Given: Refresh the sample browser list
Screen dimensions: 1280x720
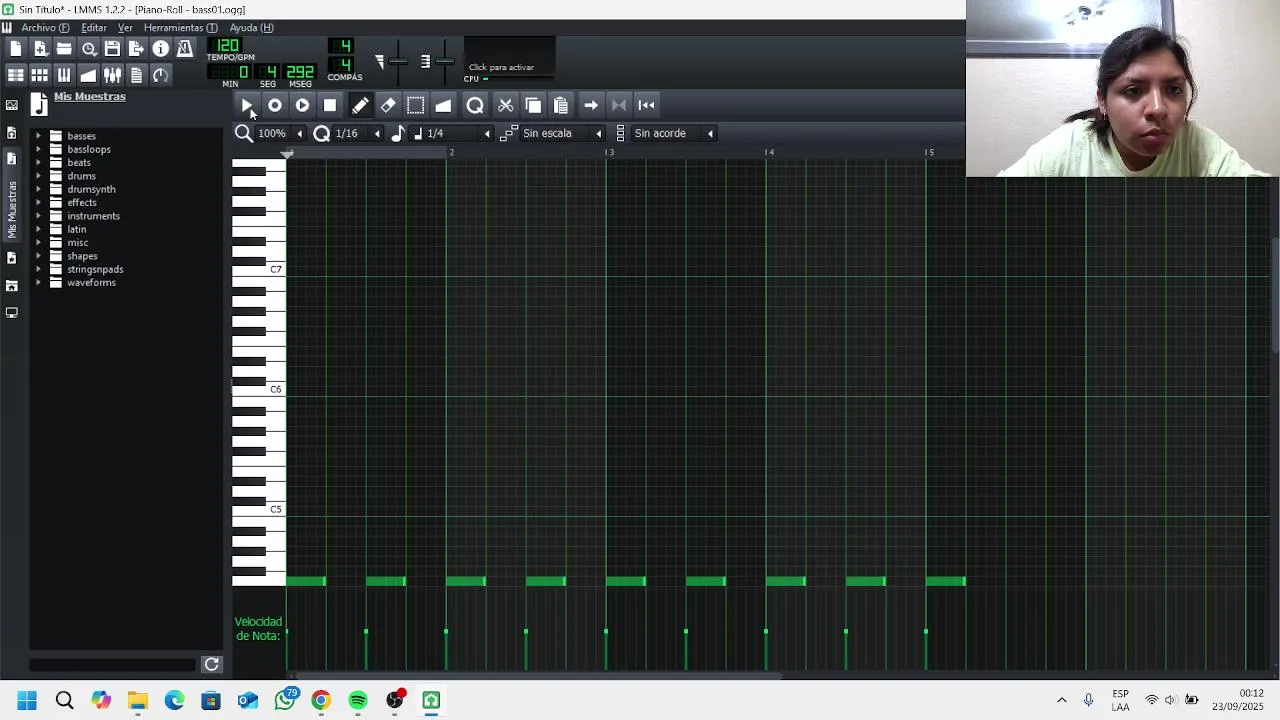Looking at the screenshot, I should pos(211,664).
